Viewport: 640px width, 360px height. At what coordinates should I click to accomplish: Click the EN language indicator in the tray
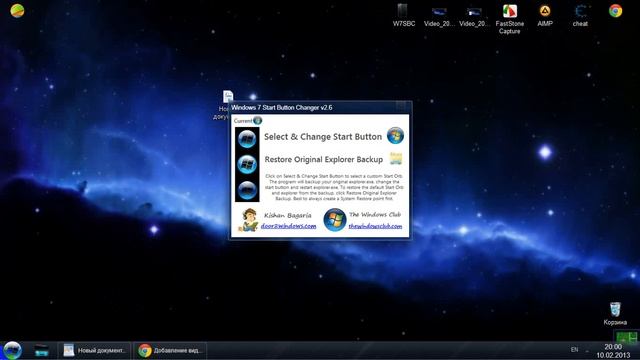click(x=574, y=350)
